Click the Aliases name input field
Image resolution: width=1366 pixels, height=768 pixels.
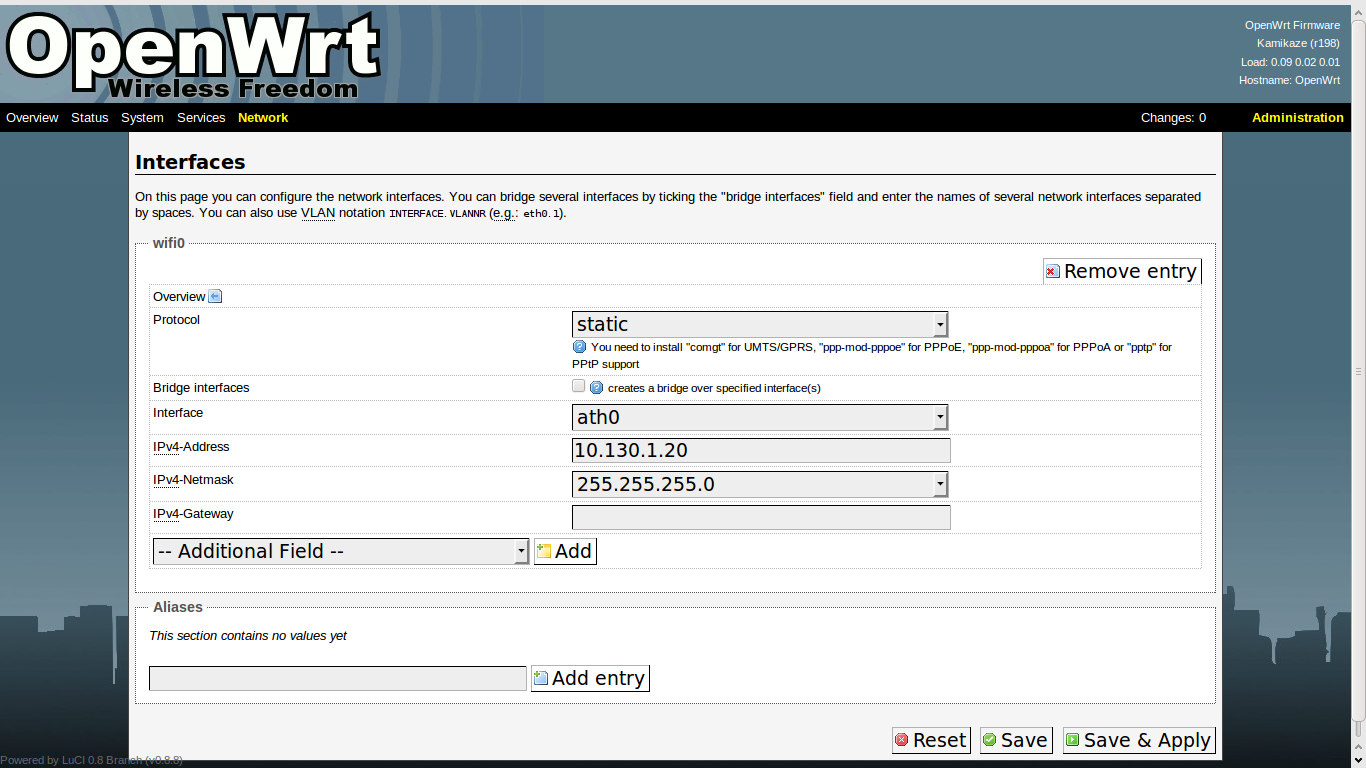(x=338, y=678)
